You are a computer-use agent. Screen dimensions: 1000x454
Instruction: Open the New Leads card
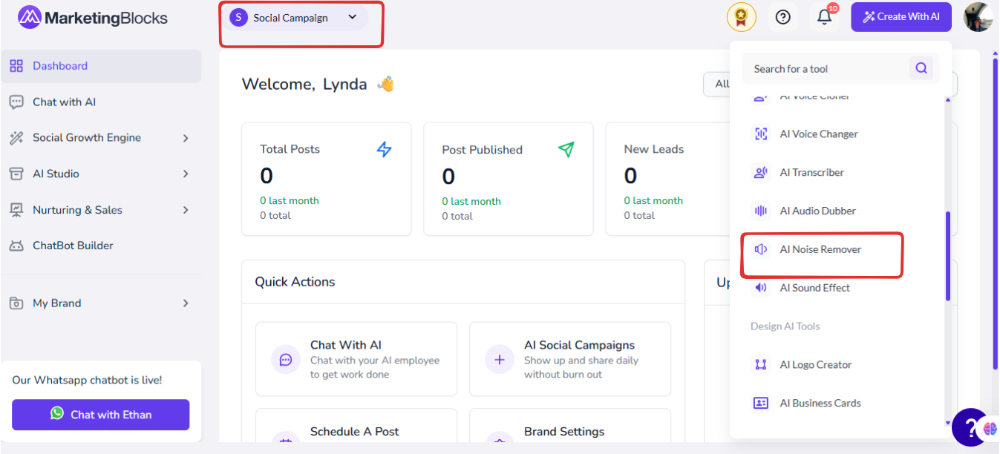[668, 179]
